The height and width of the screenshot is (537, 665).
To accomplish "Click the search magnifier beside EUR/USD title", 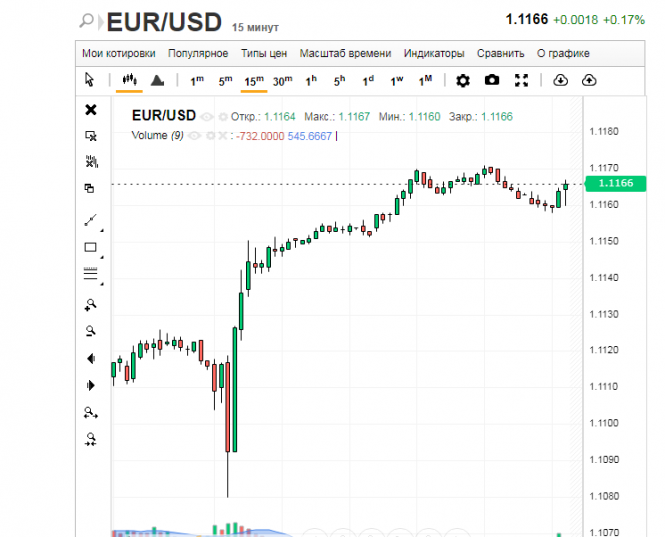I will [87, 20].
